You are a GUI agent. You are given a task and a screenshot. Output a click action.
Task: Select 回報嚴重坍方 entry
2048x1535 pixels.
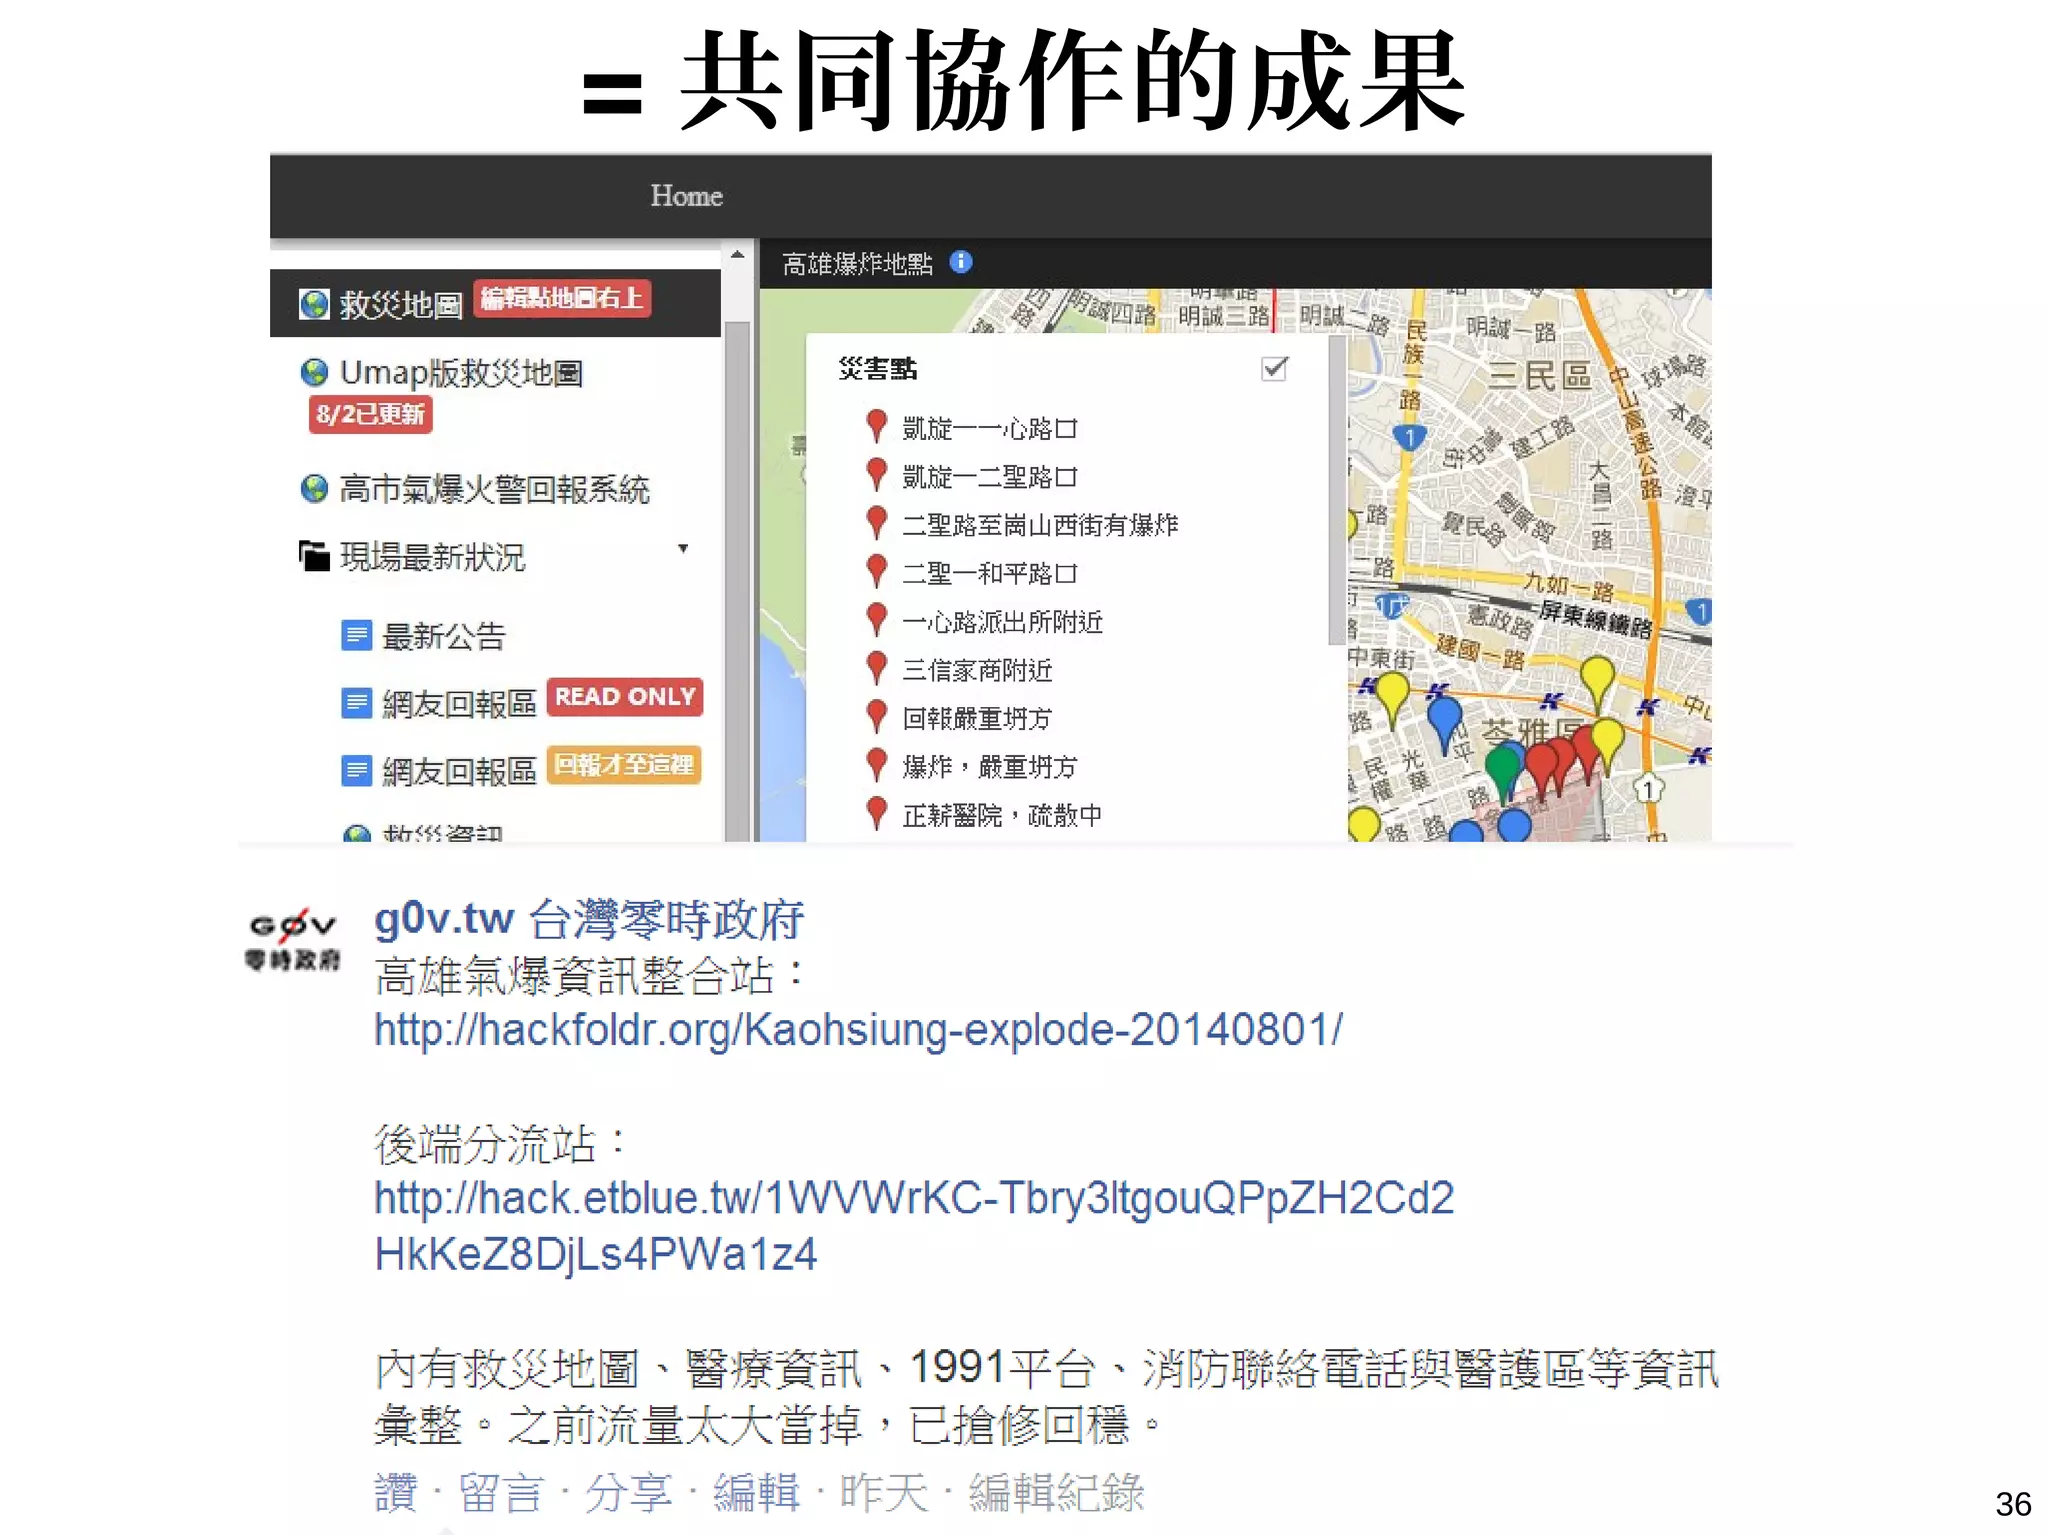pos(976,719)
